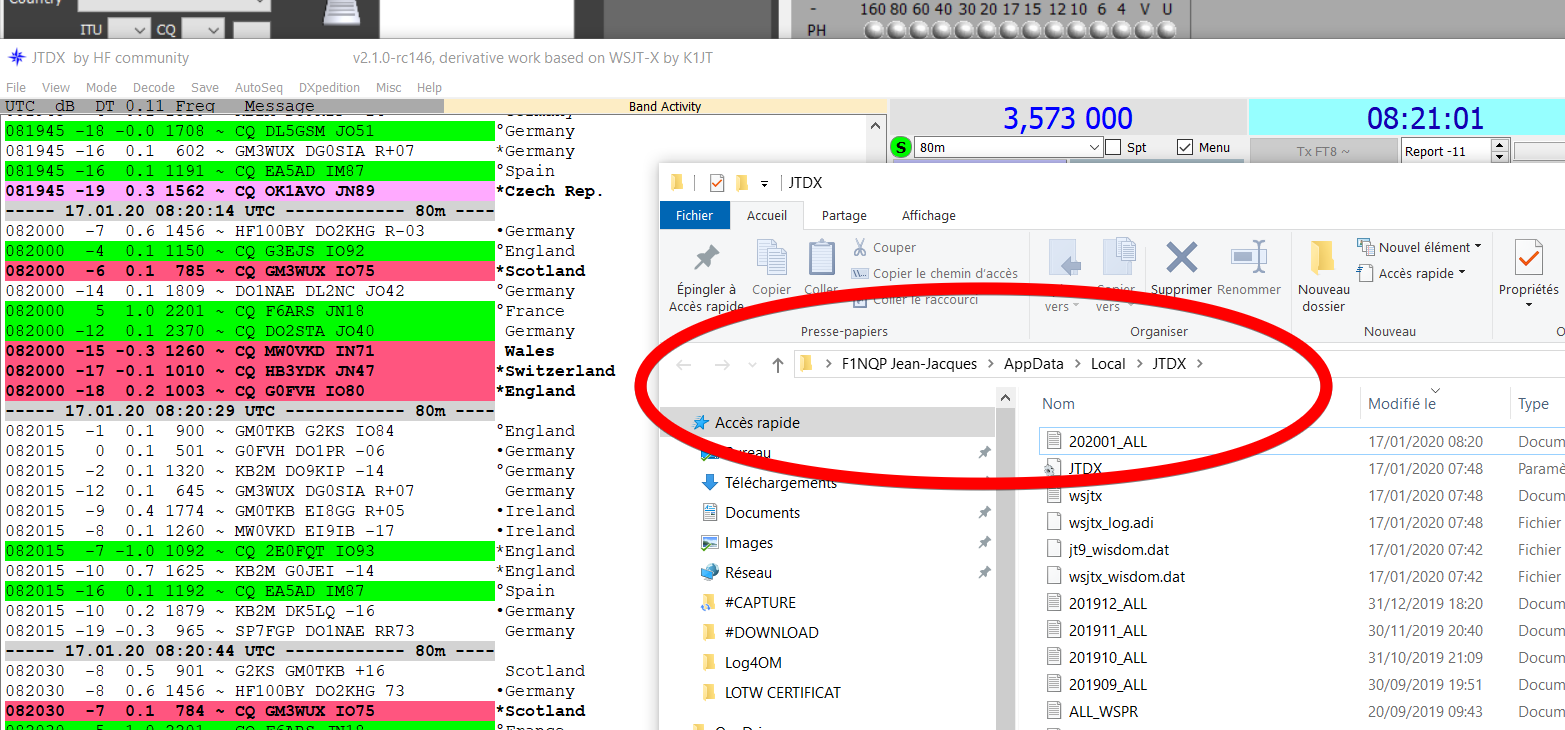Click AppData in the address bar path
The height and width of the screenshot is (730, 1565).
click(1034, 364)
